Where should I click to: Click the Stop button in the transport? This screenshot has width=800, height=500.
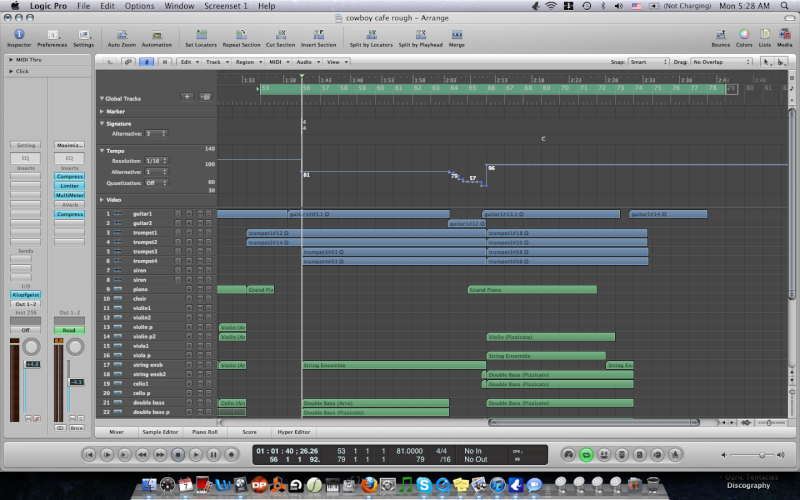point(178,454)
